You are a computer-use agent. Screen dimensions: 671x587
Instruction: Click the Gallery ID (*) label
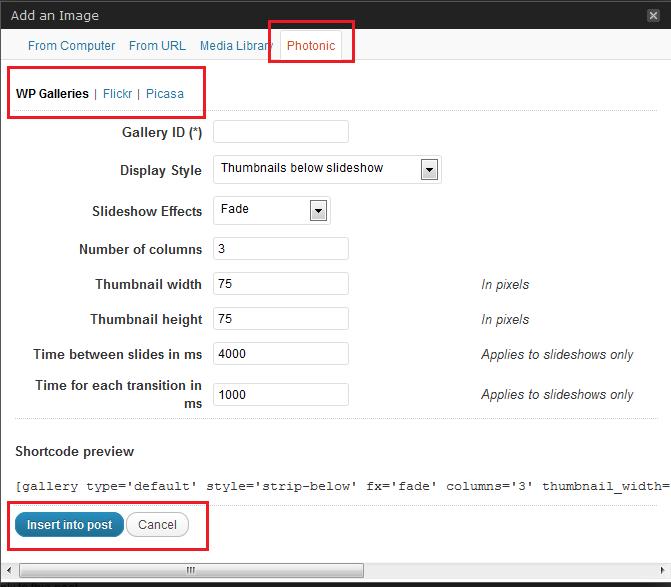pos(162,133)
